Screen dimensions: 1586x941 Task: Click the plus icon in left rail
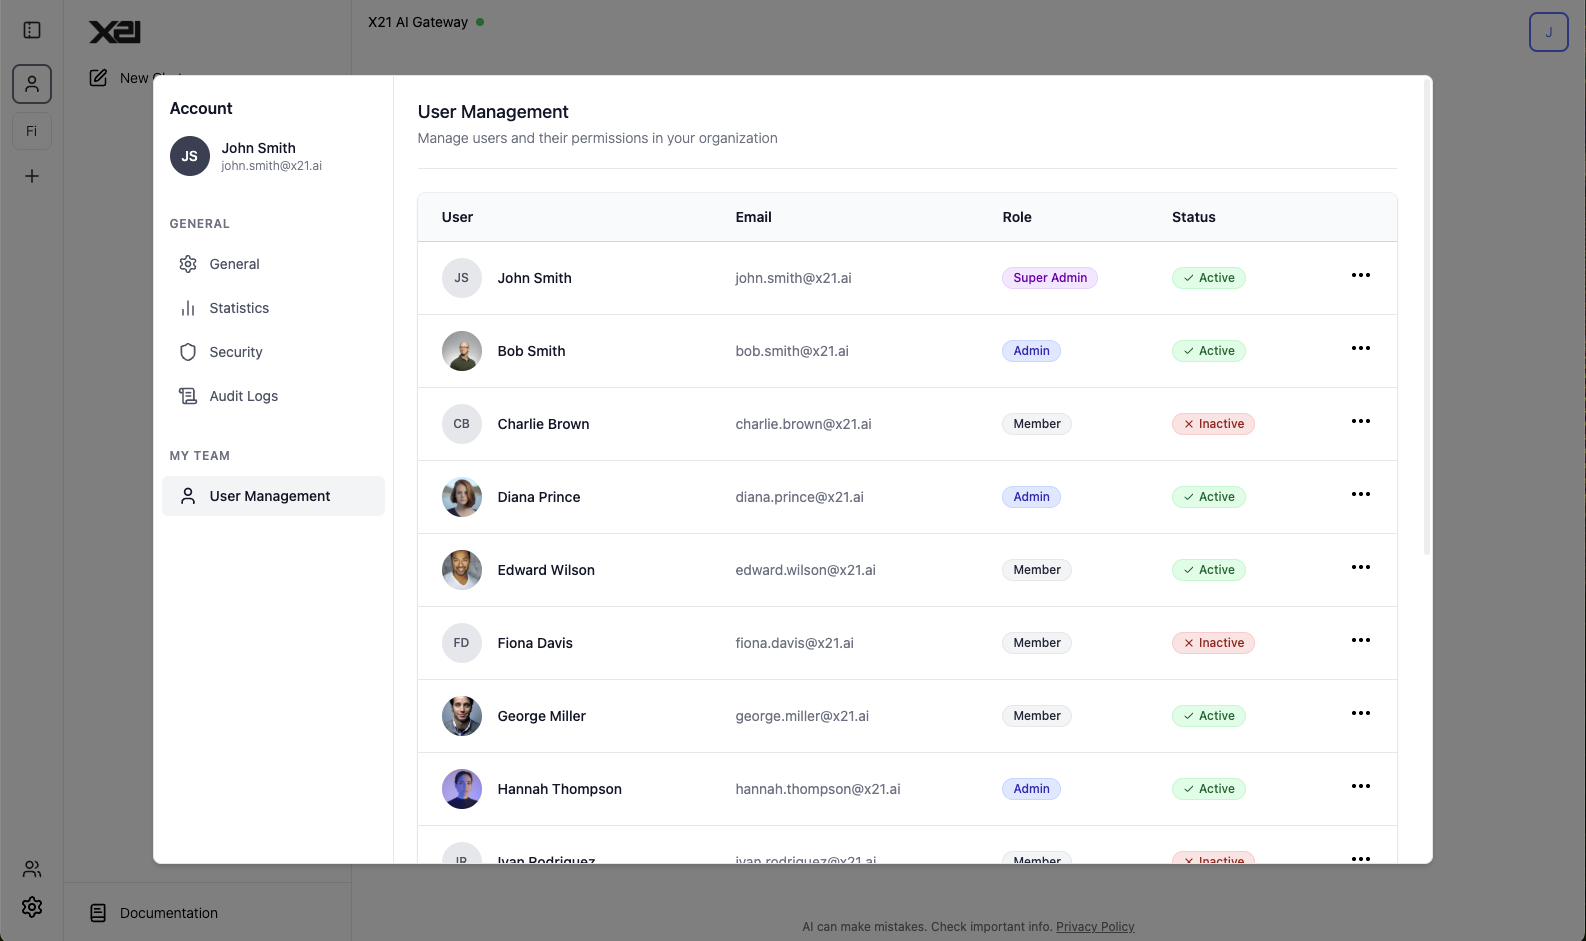coord(32,176)
